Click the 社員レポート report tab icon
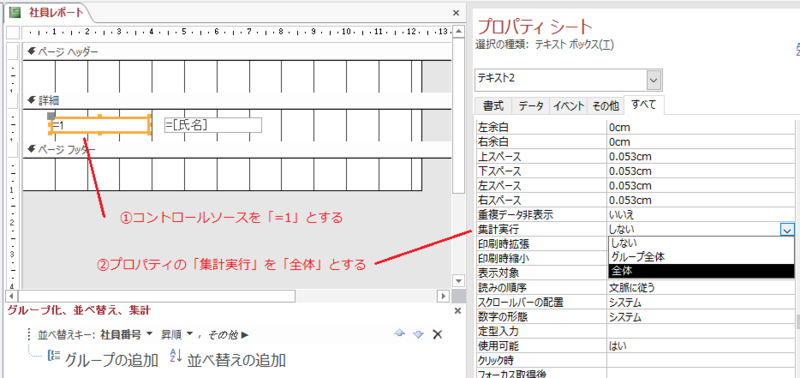 (x=15, y=12)
